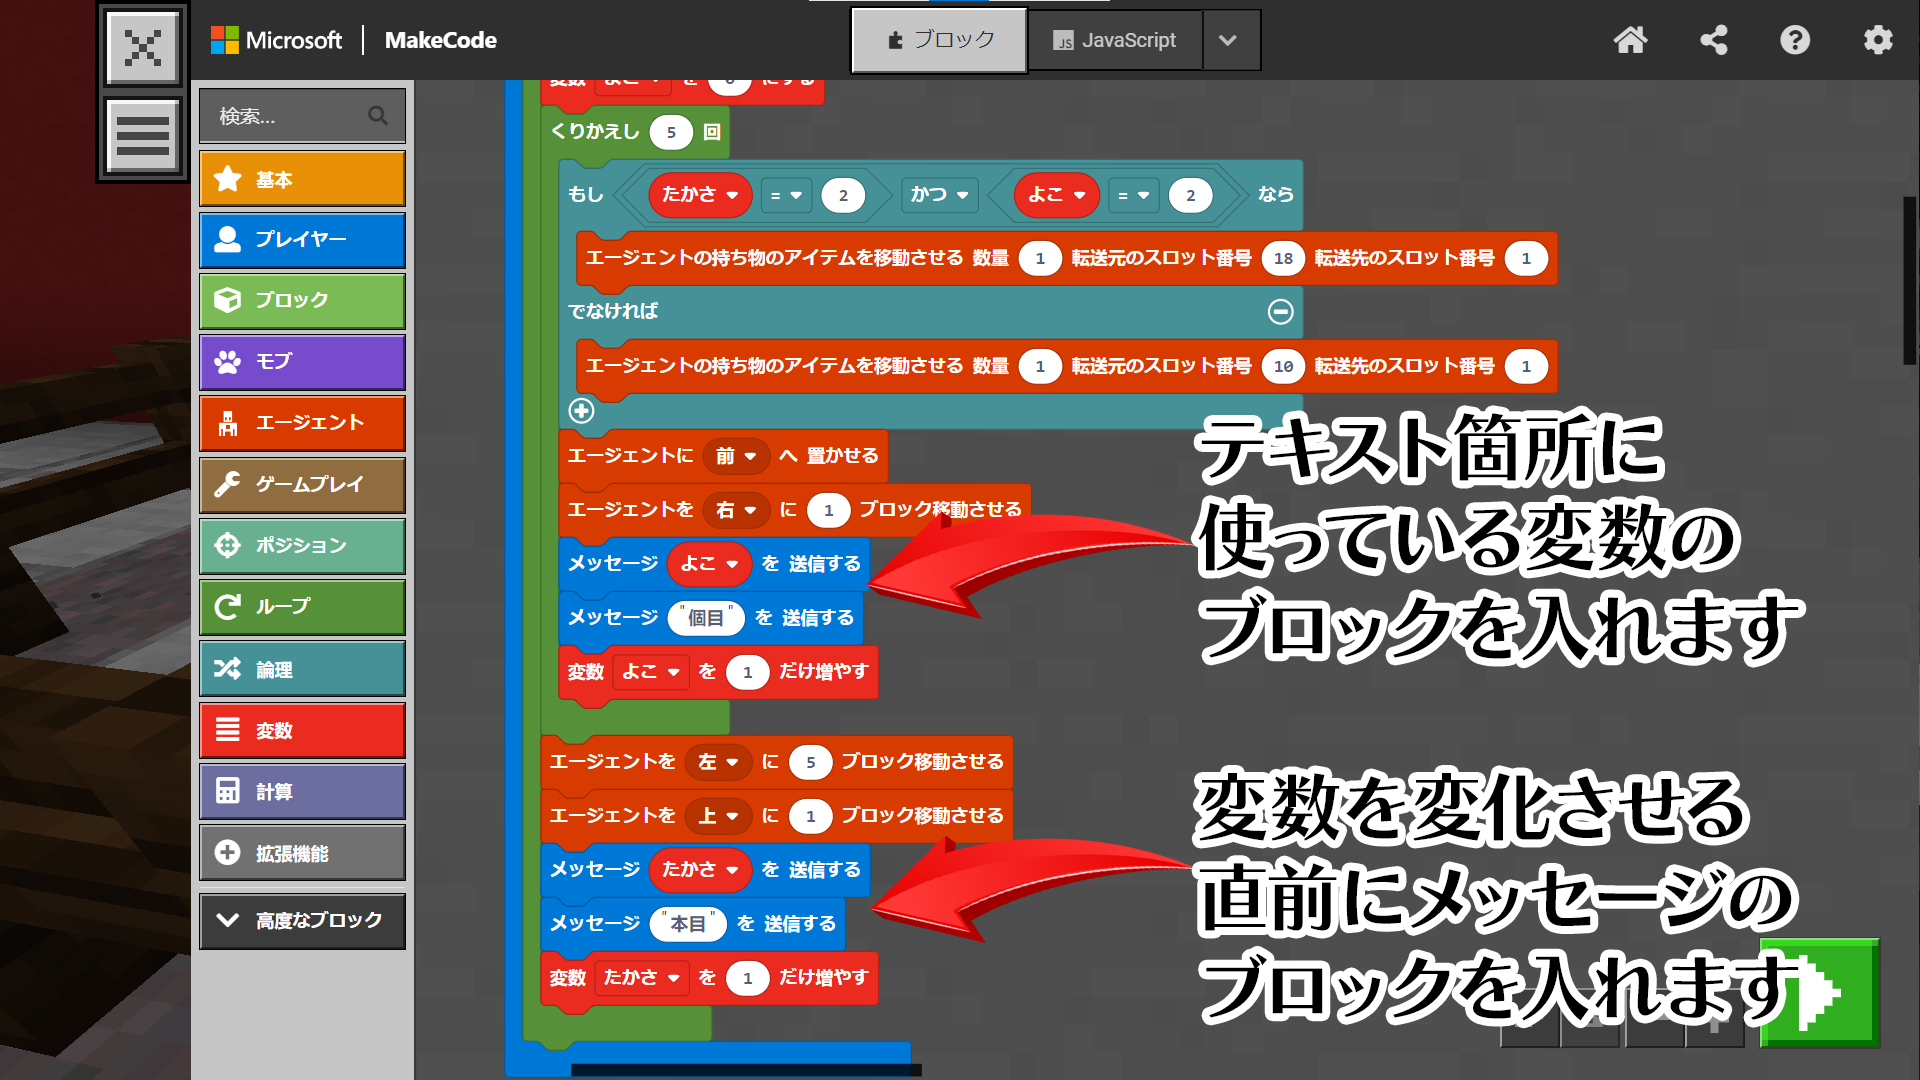Viewport: 1920px width, 1080px height.
Task: Click the Home icon in header
Action: 1630,40
